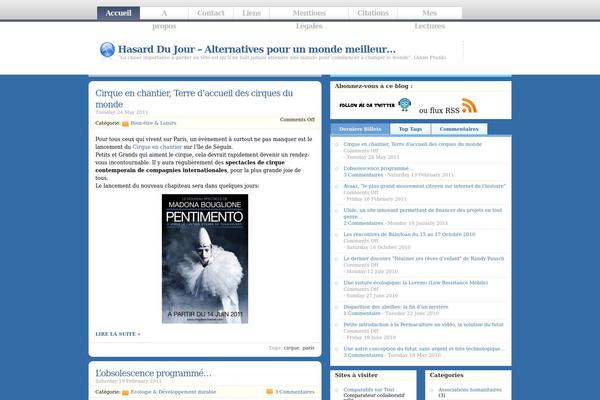Open 'Associations humanitaires' category
This screenshot has height=400, width=600.
[x=470, y=390]
